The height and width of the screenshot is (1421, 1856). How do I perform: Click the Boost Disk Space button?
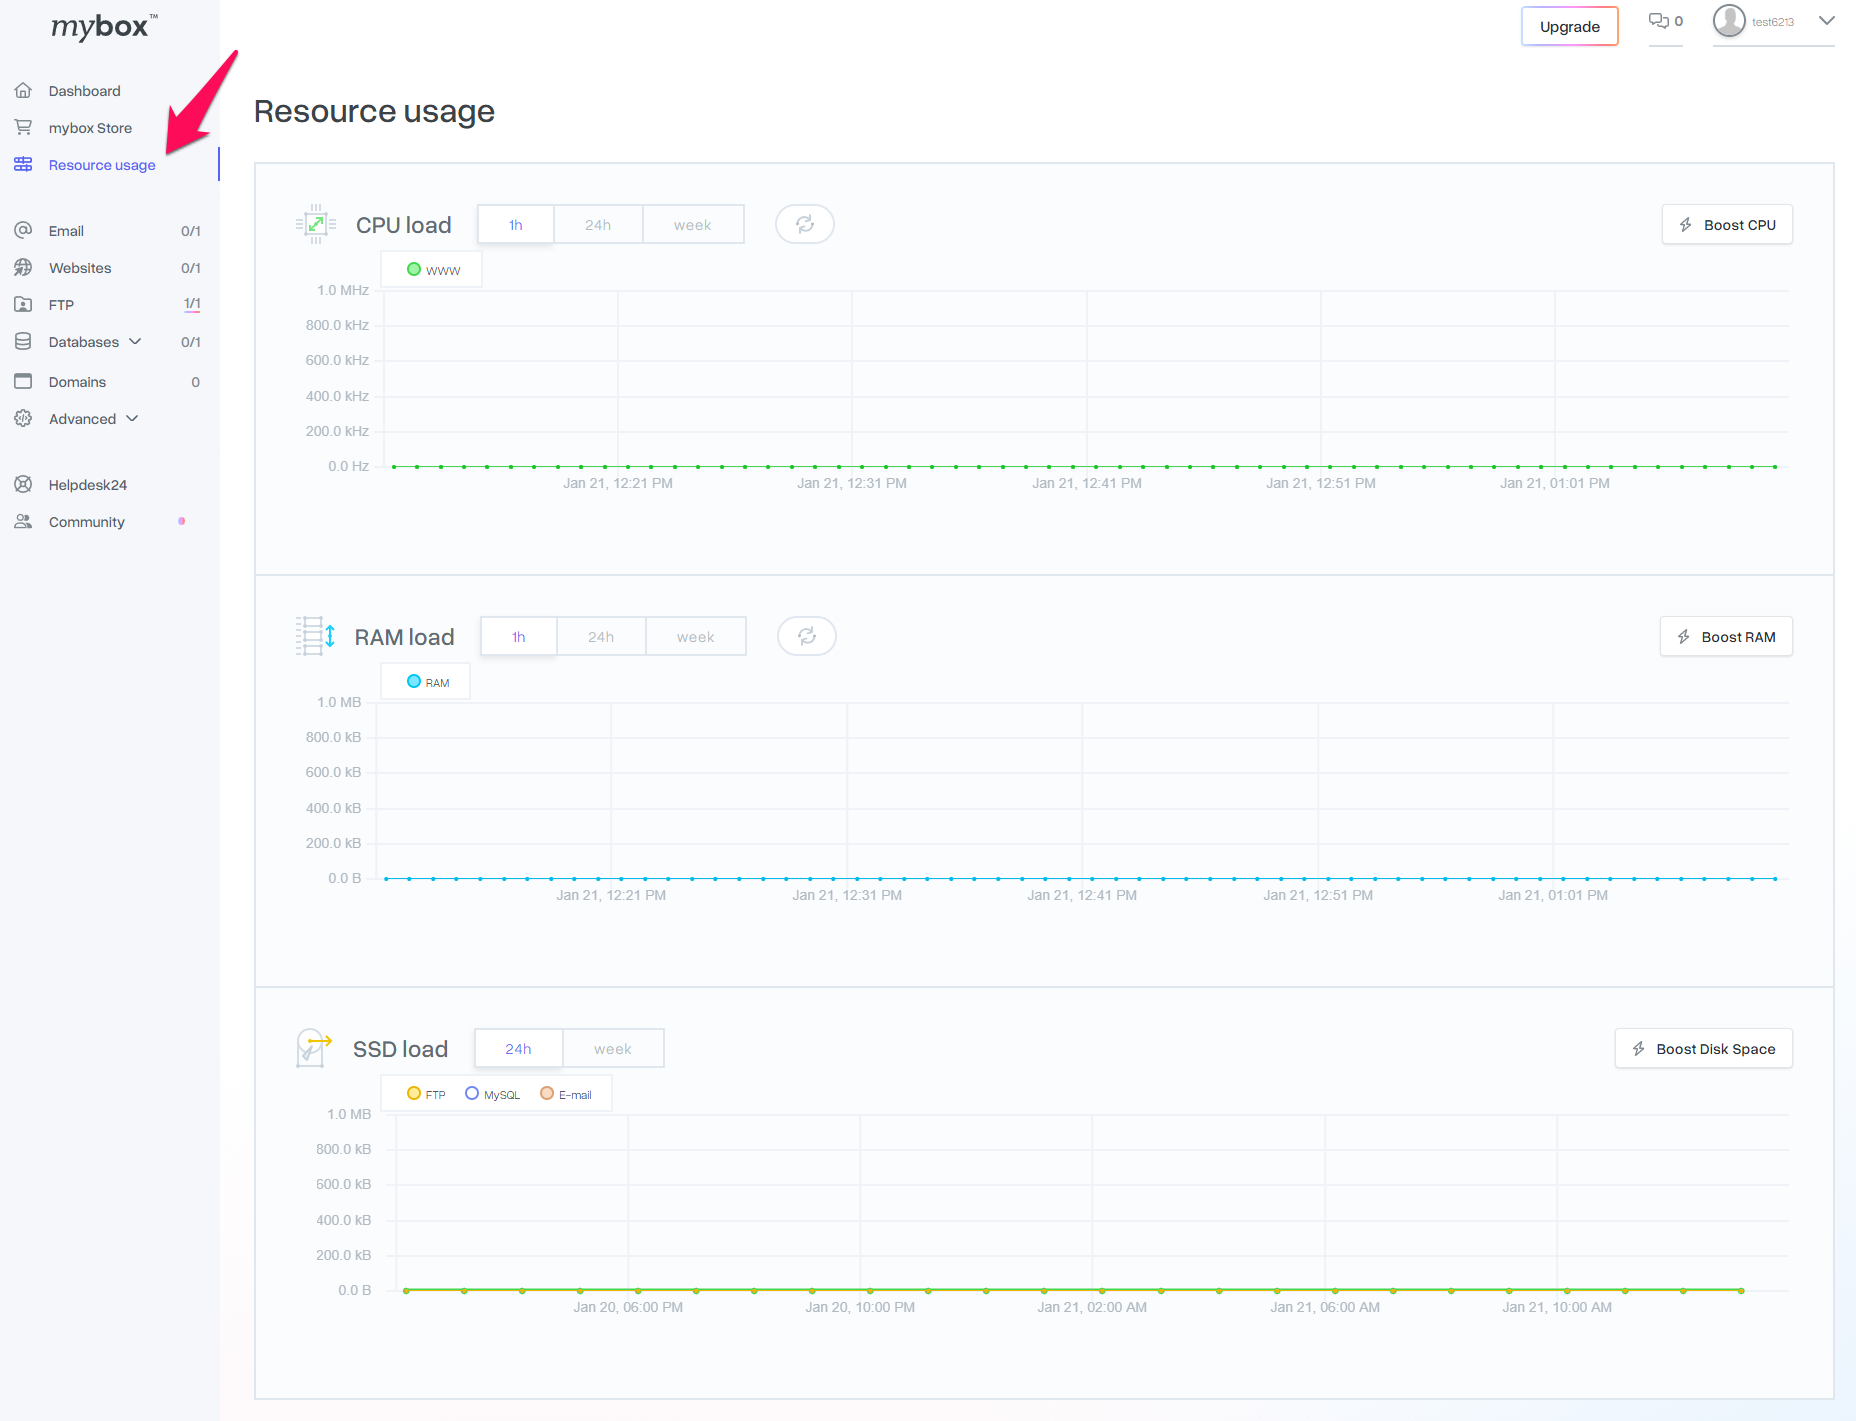pyautogui.click(x=1703, y=1048)
